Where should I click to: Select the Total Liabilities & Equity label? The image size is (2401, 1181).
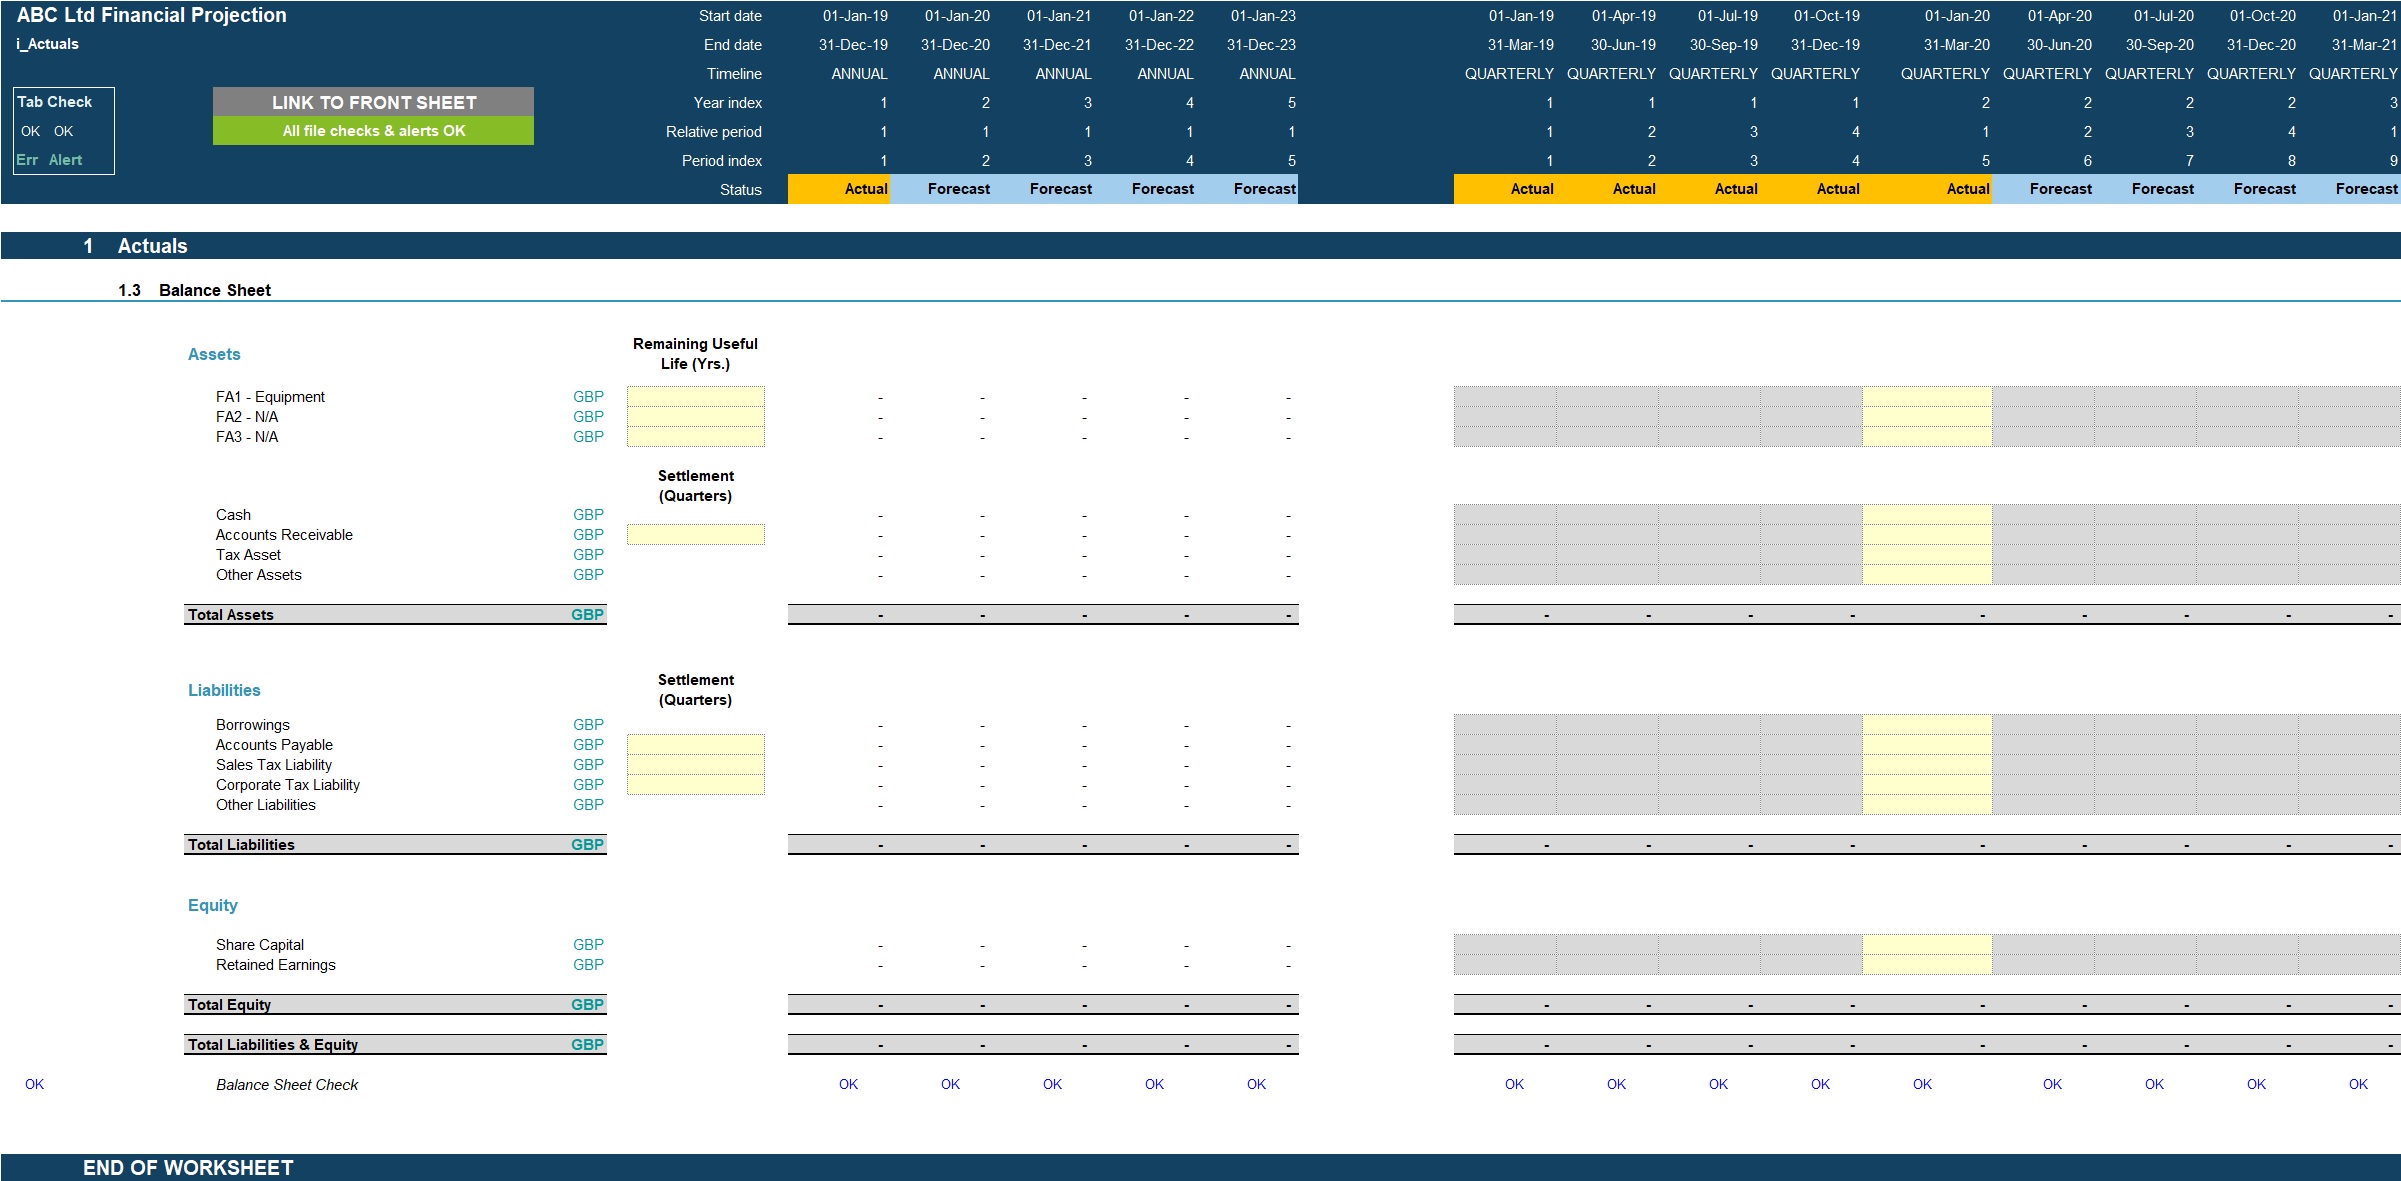point(273,1045)
